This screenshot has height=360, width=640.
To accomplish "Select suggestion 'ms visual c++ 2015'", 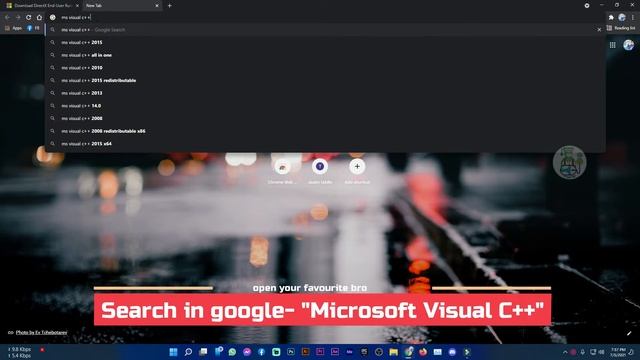I will [x=324, y=42].
